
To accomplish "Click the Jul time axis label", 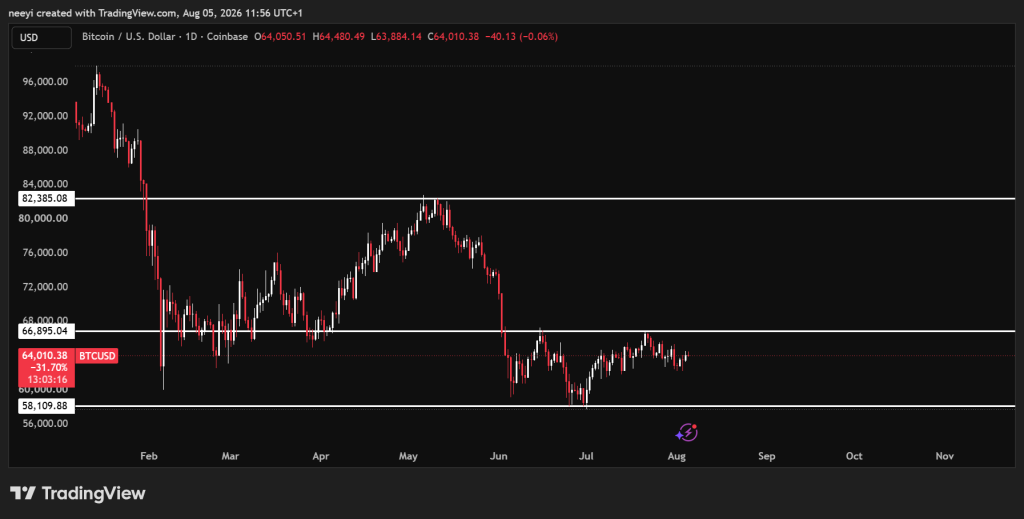I will pos(586,456).
